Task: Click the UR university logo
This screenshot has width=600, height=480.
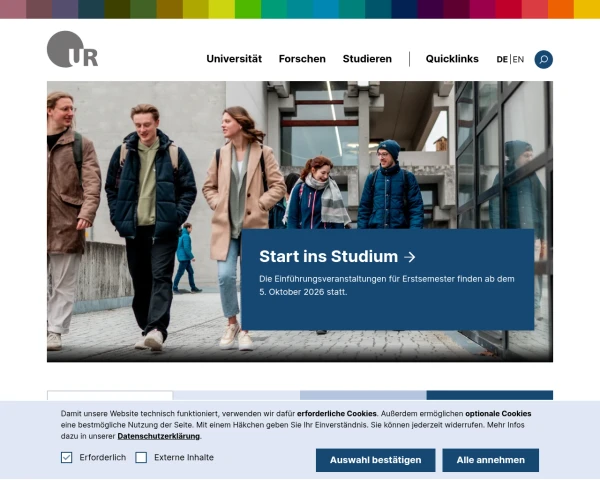Action: click(x=72, y=49)
